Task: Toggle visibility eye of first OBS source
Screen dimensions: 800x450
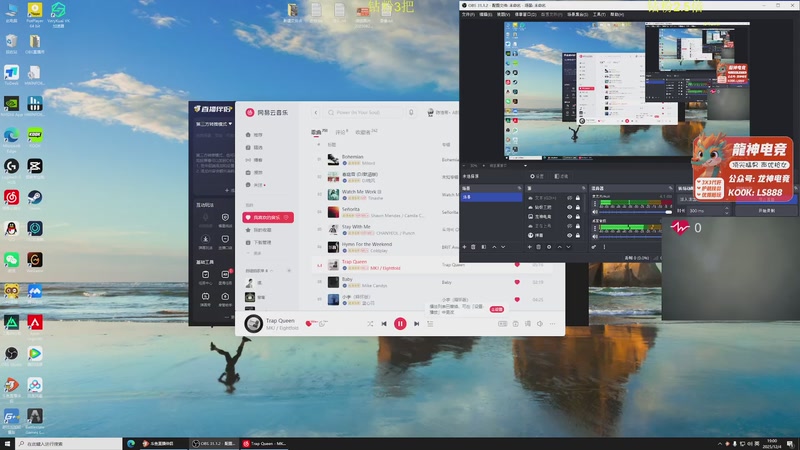Action: pyautogui.click(x=569, y=198)
